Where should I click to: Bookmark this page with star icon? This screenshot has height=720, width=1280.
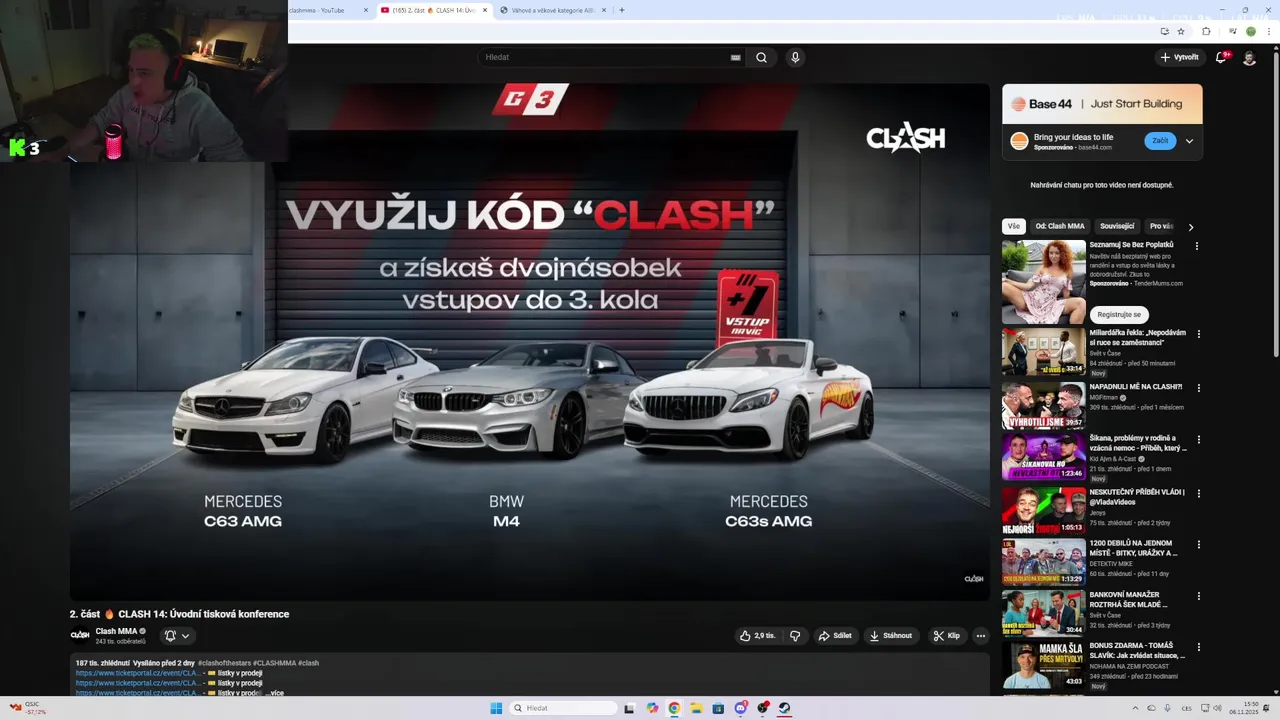[x=1179, y=31]
